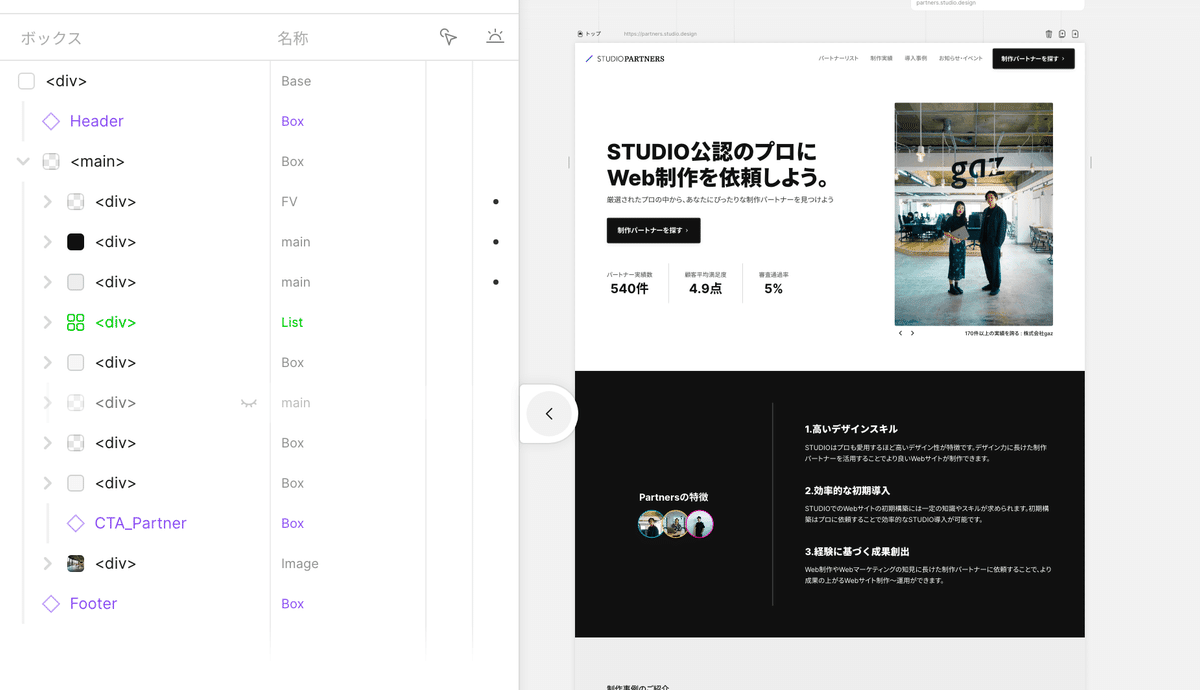
Task: Click the animation dot in black main row
Action: (x=495, y=242)
